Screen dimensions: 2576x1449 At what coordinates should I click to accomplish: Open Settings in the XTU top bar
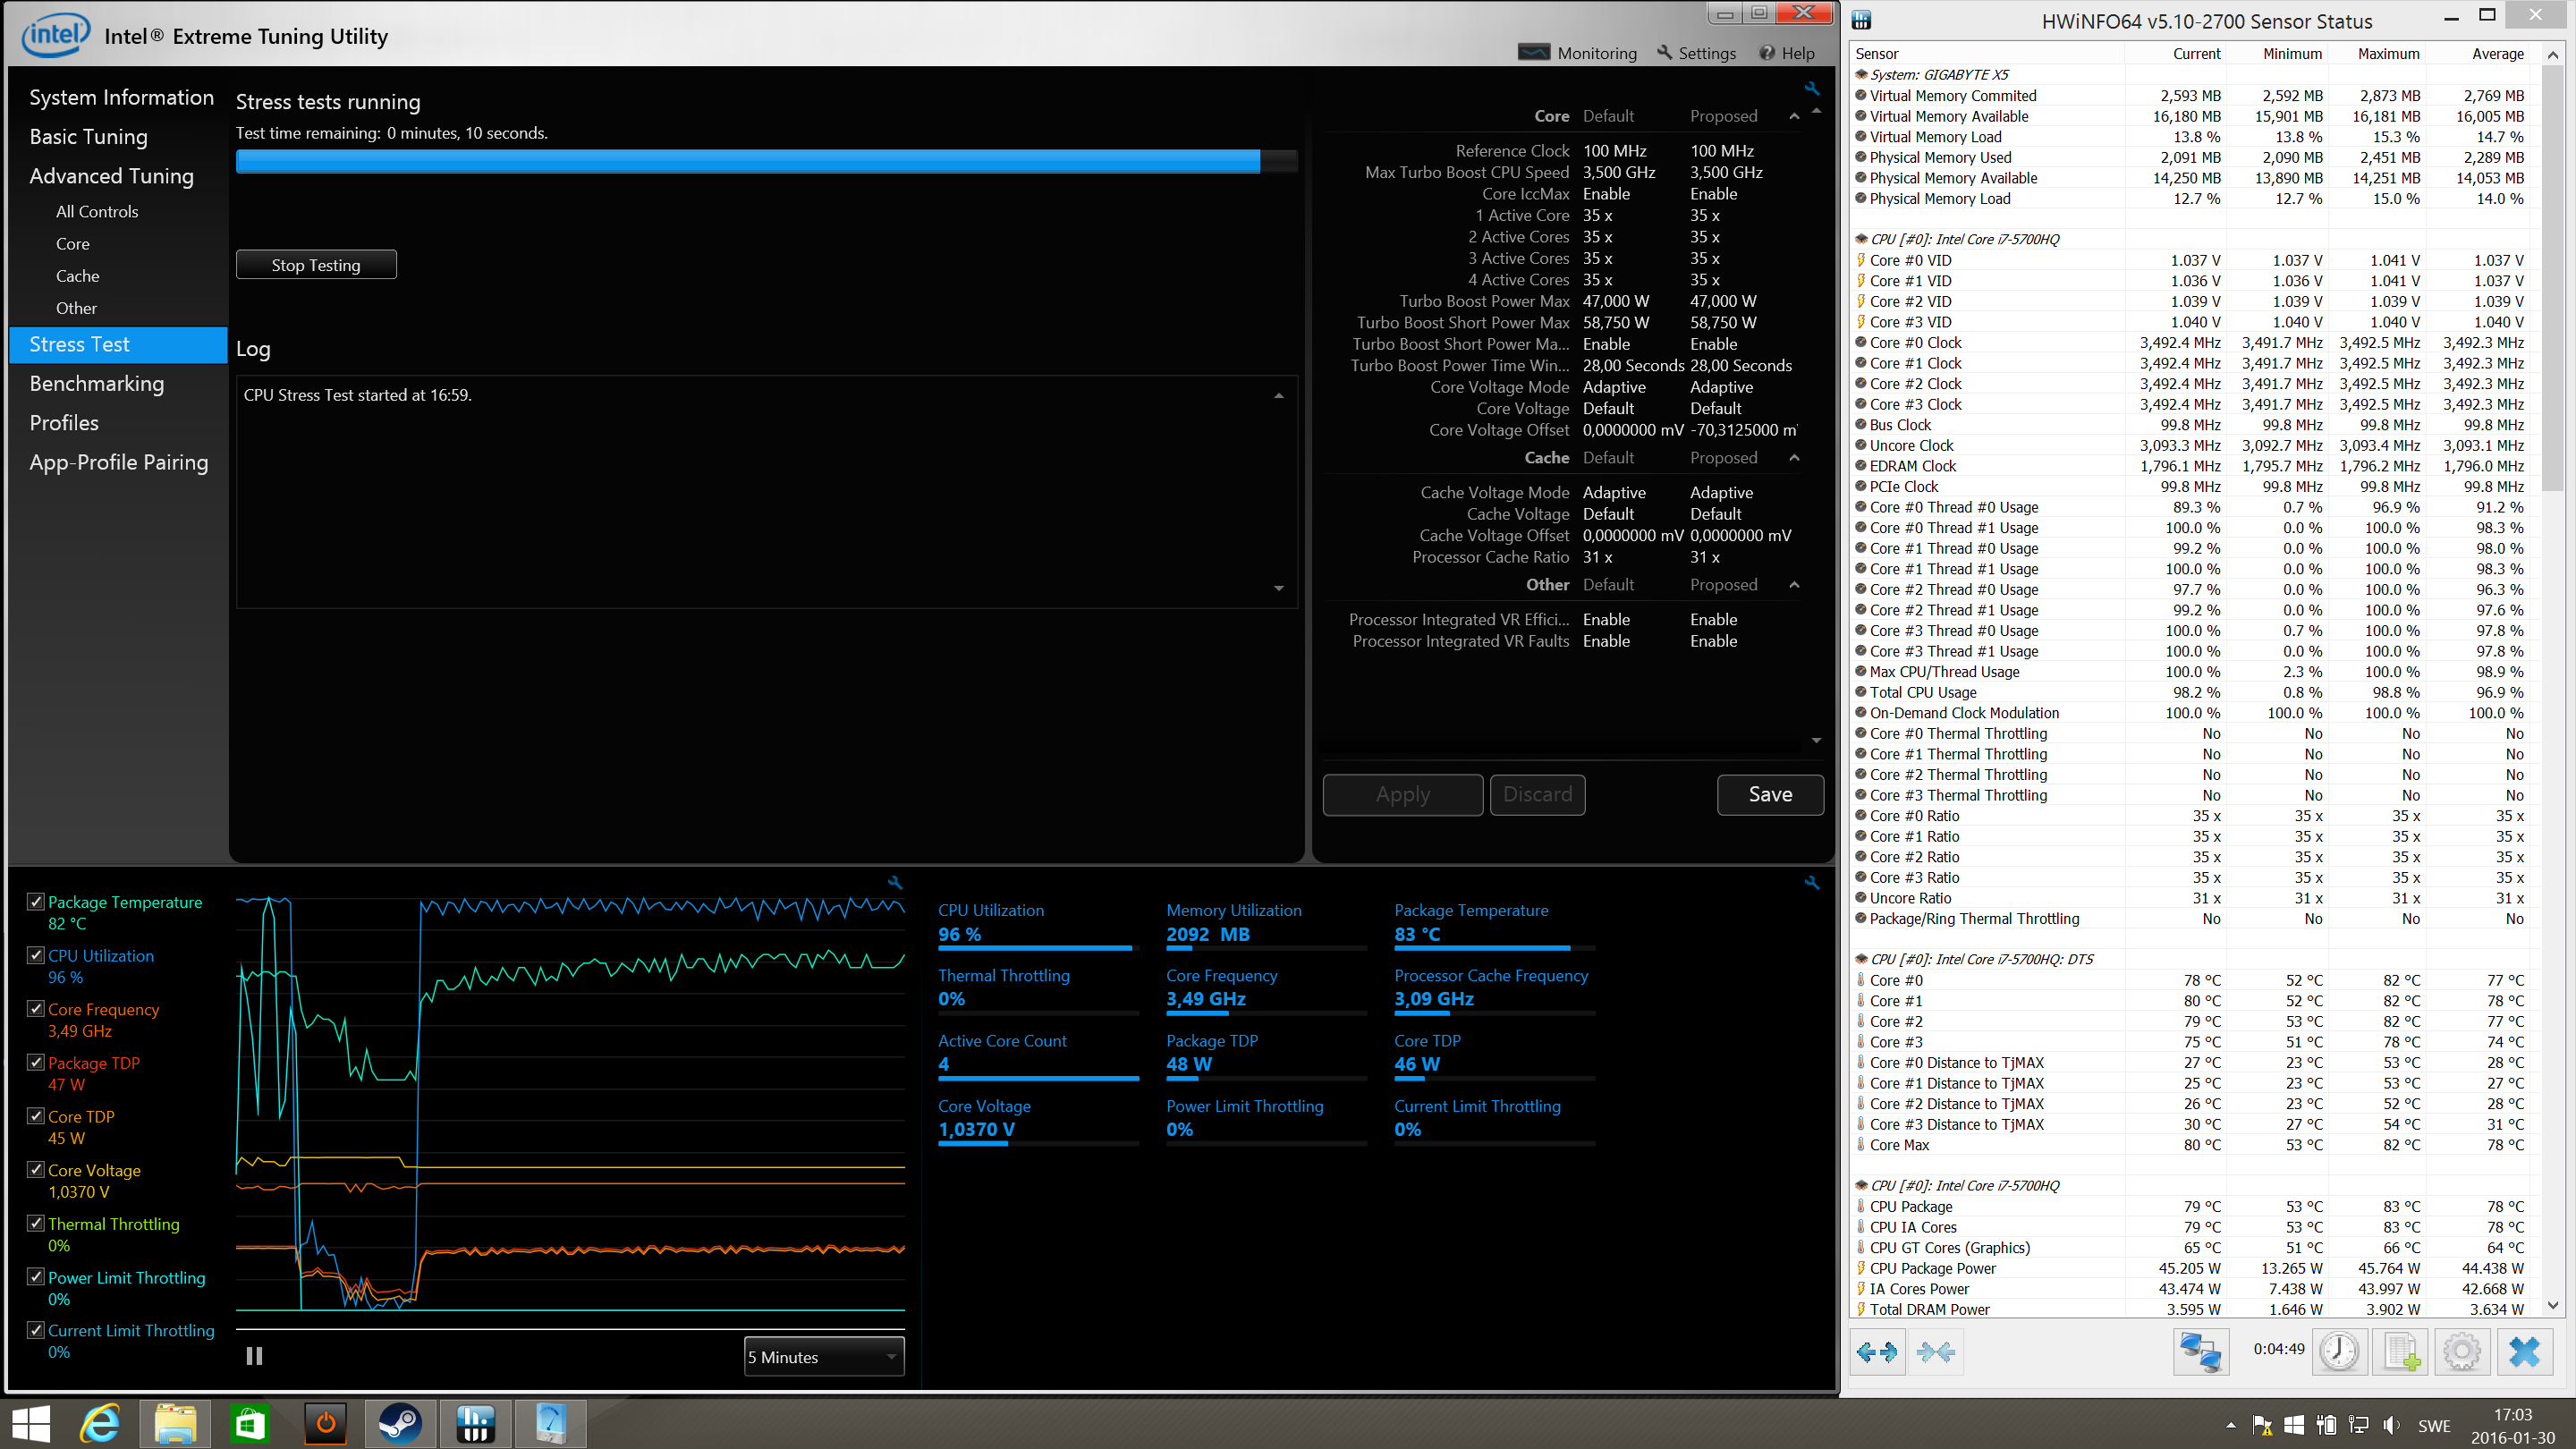tap(1697, 53)
